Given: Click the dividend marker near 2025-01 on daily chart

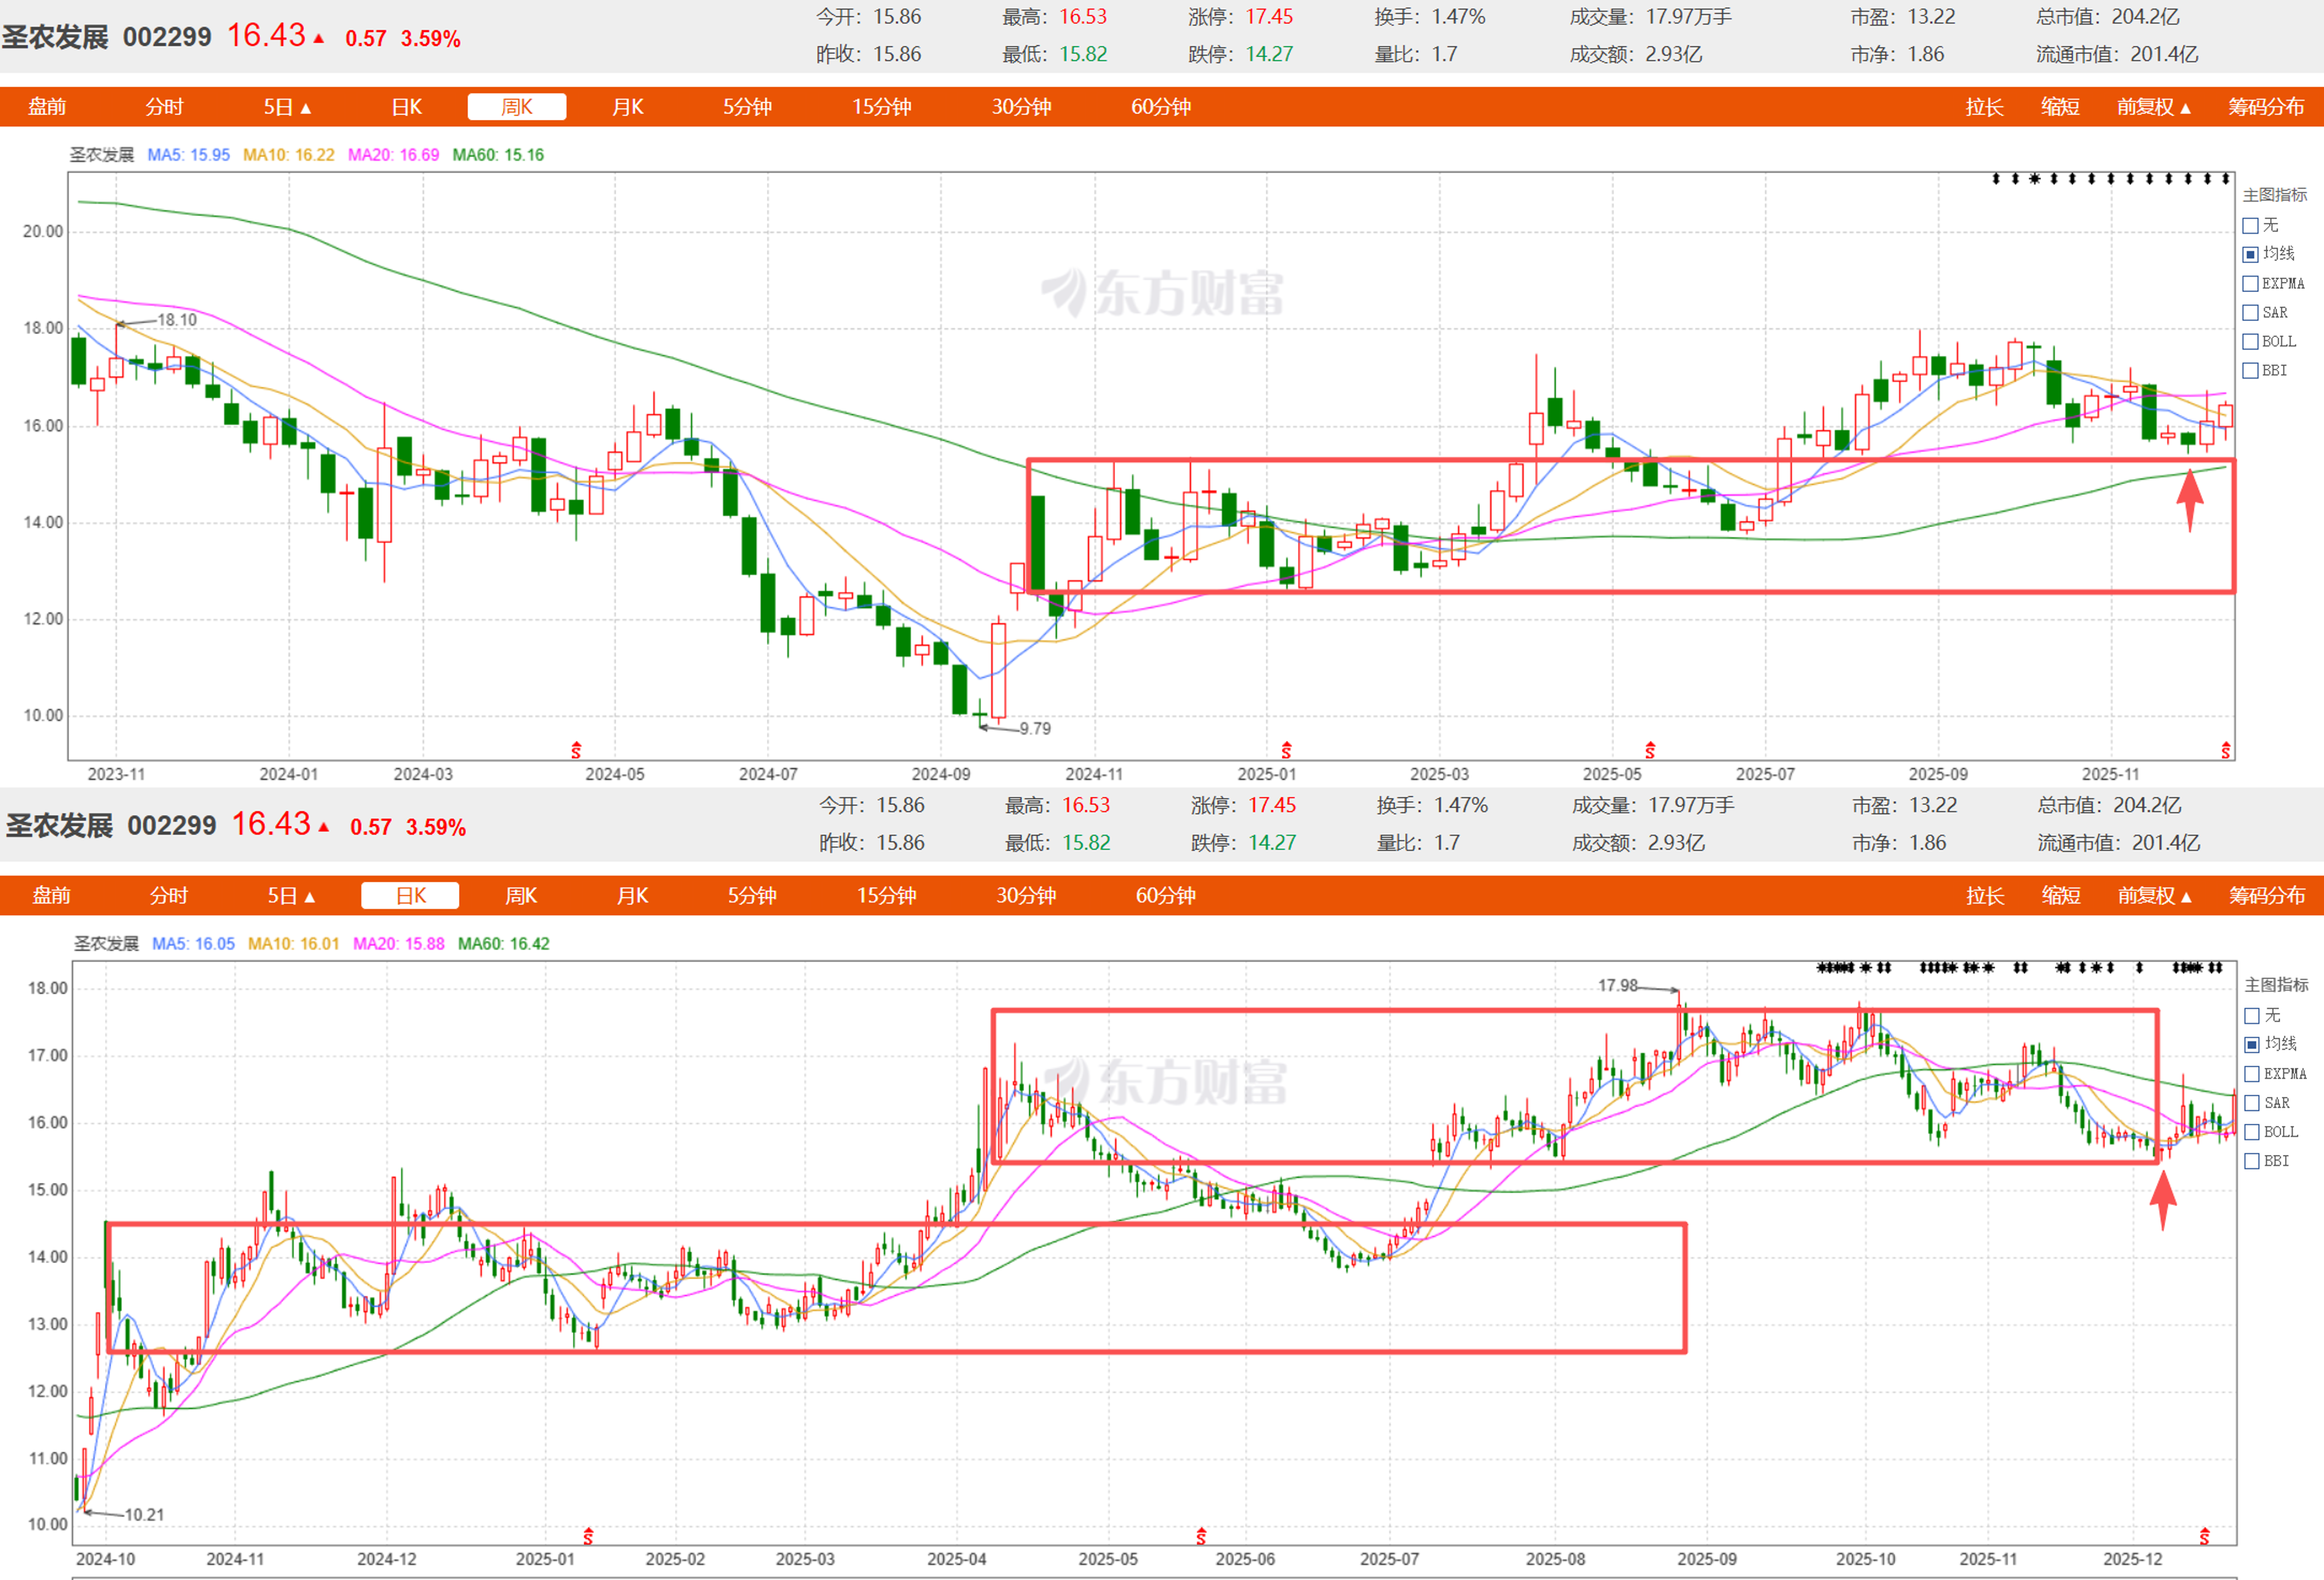Looking at the screenshot, I should coord(588,1536).
